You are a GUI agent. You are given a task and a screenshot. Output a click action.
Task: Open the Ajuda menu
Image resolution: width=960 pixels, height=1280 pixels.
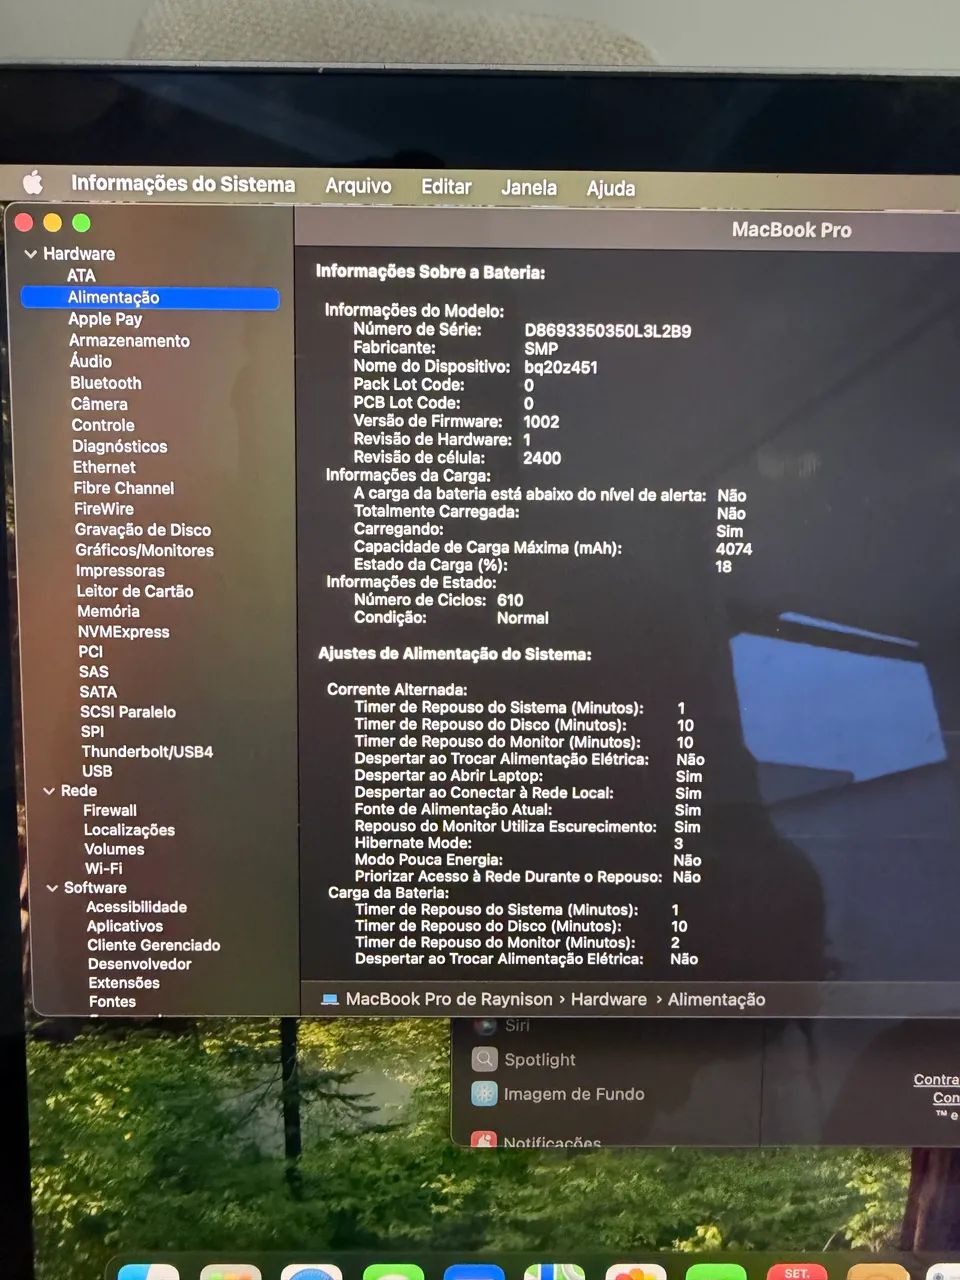(611, 188)
